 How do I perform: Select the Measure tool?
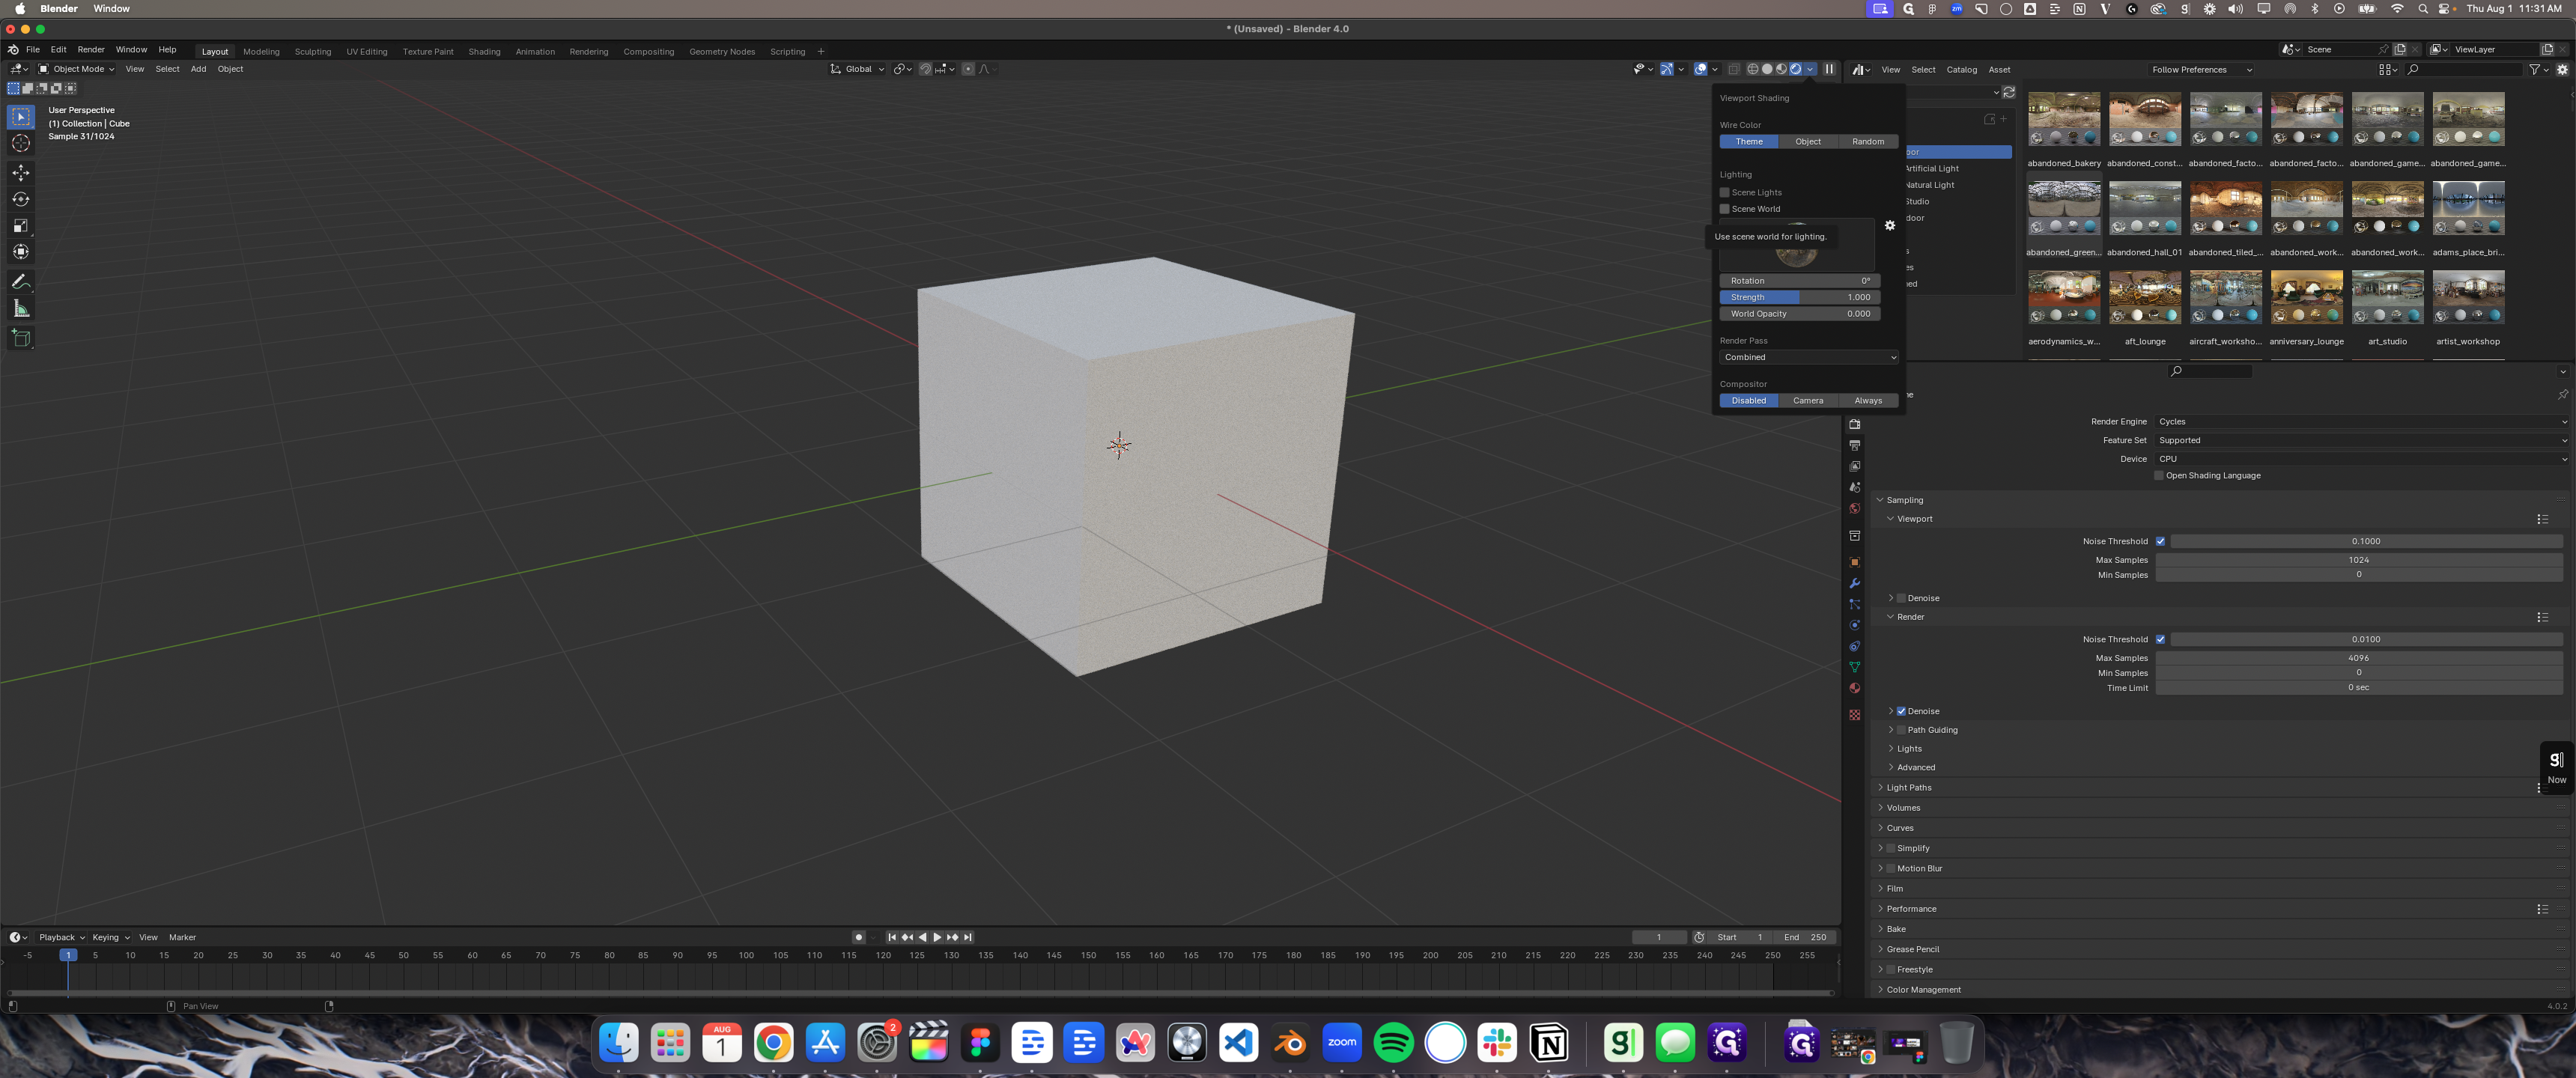click(x=21, y=308)
